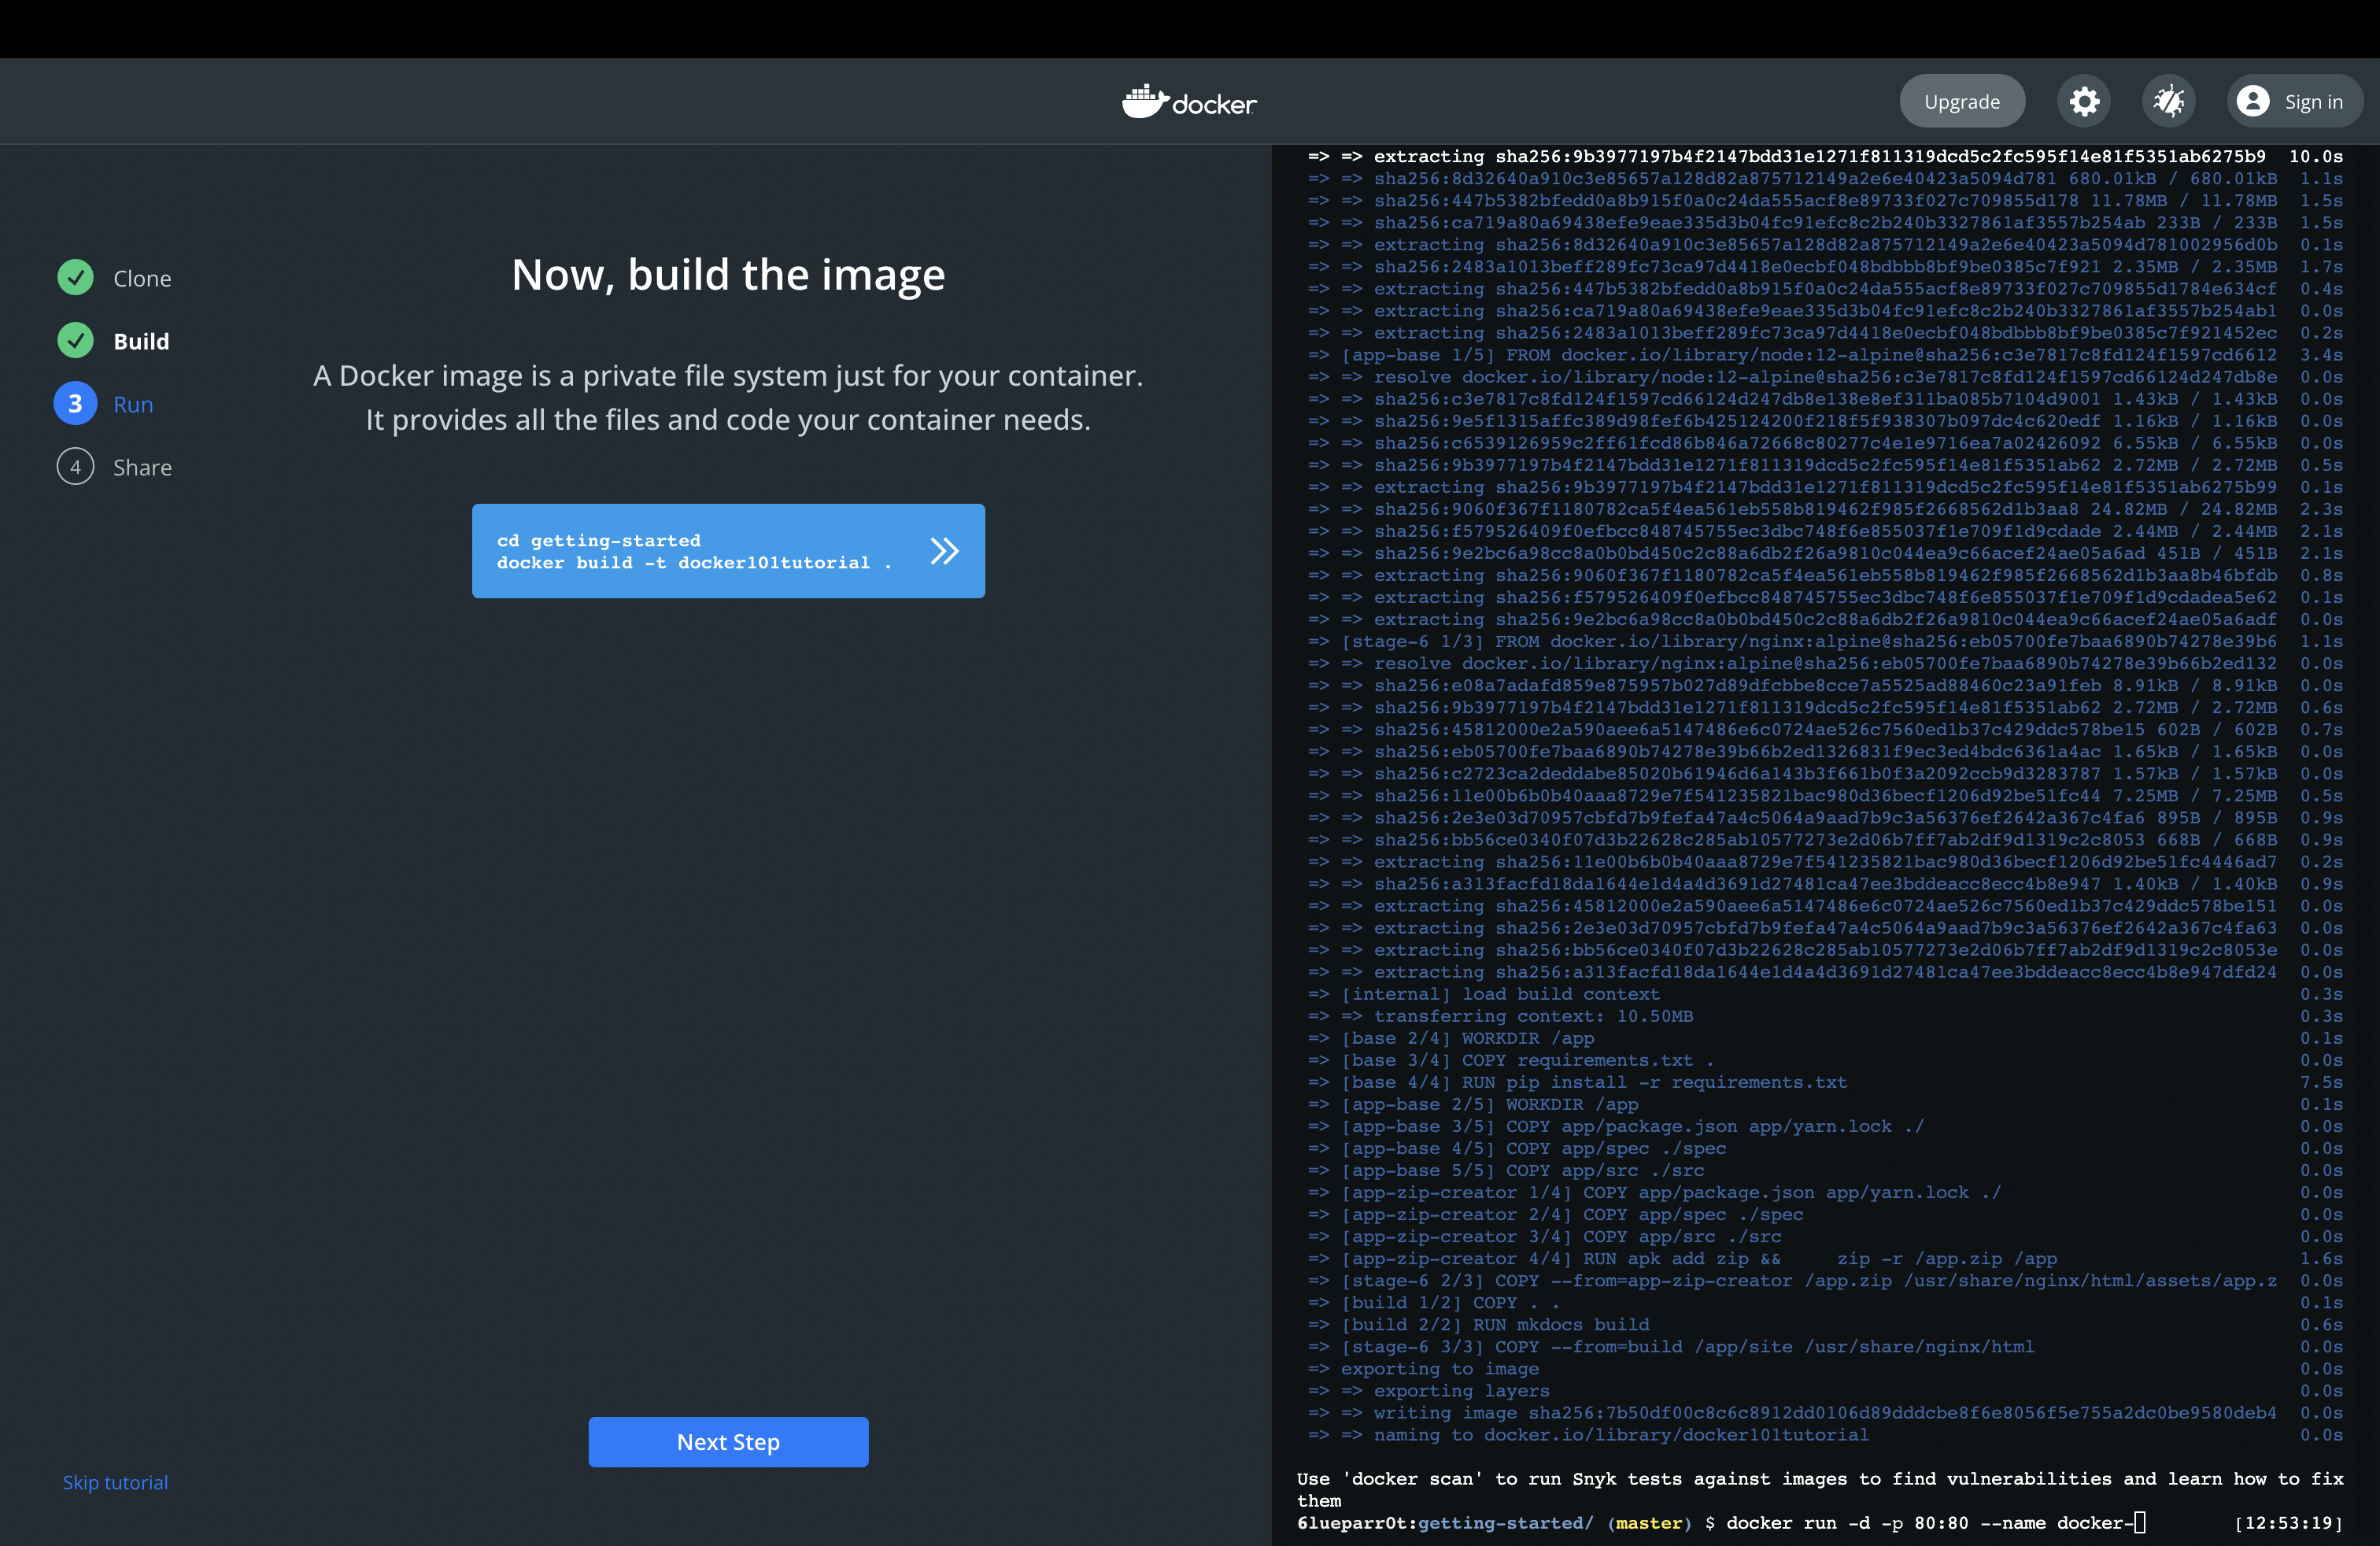2380x1546 pixels.
Task: Open Docker settings gear icon
Action: [x=2084, y=101]
